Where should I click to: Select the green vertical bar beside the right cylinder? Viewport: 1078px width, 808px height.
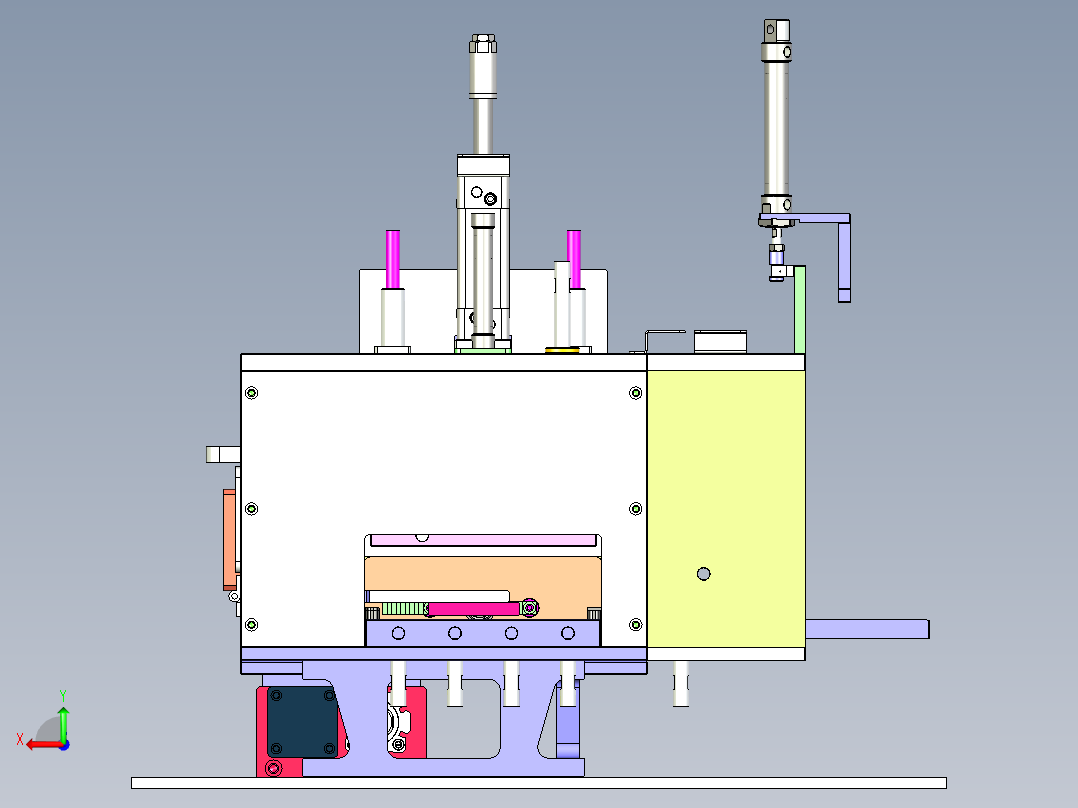pyautogui.click(x=800, y=309)
